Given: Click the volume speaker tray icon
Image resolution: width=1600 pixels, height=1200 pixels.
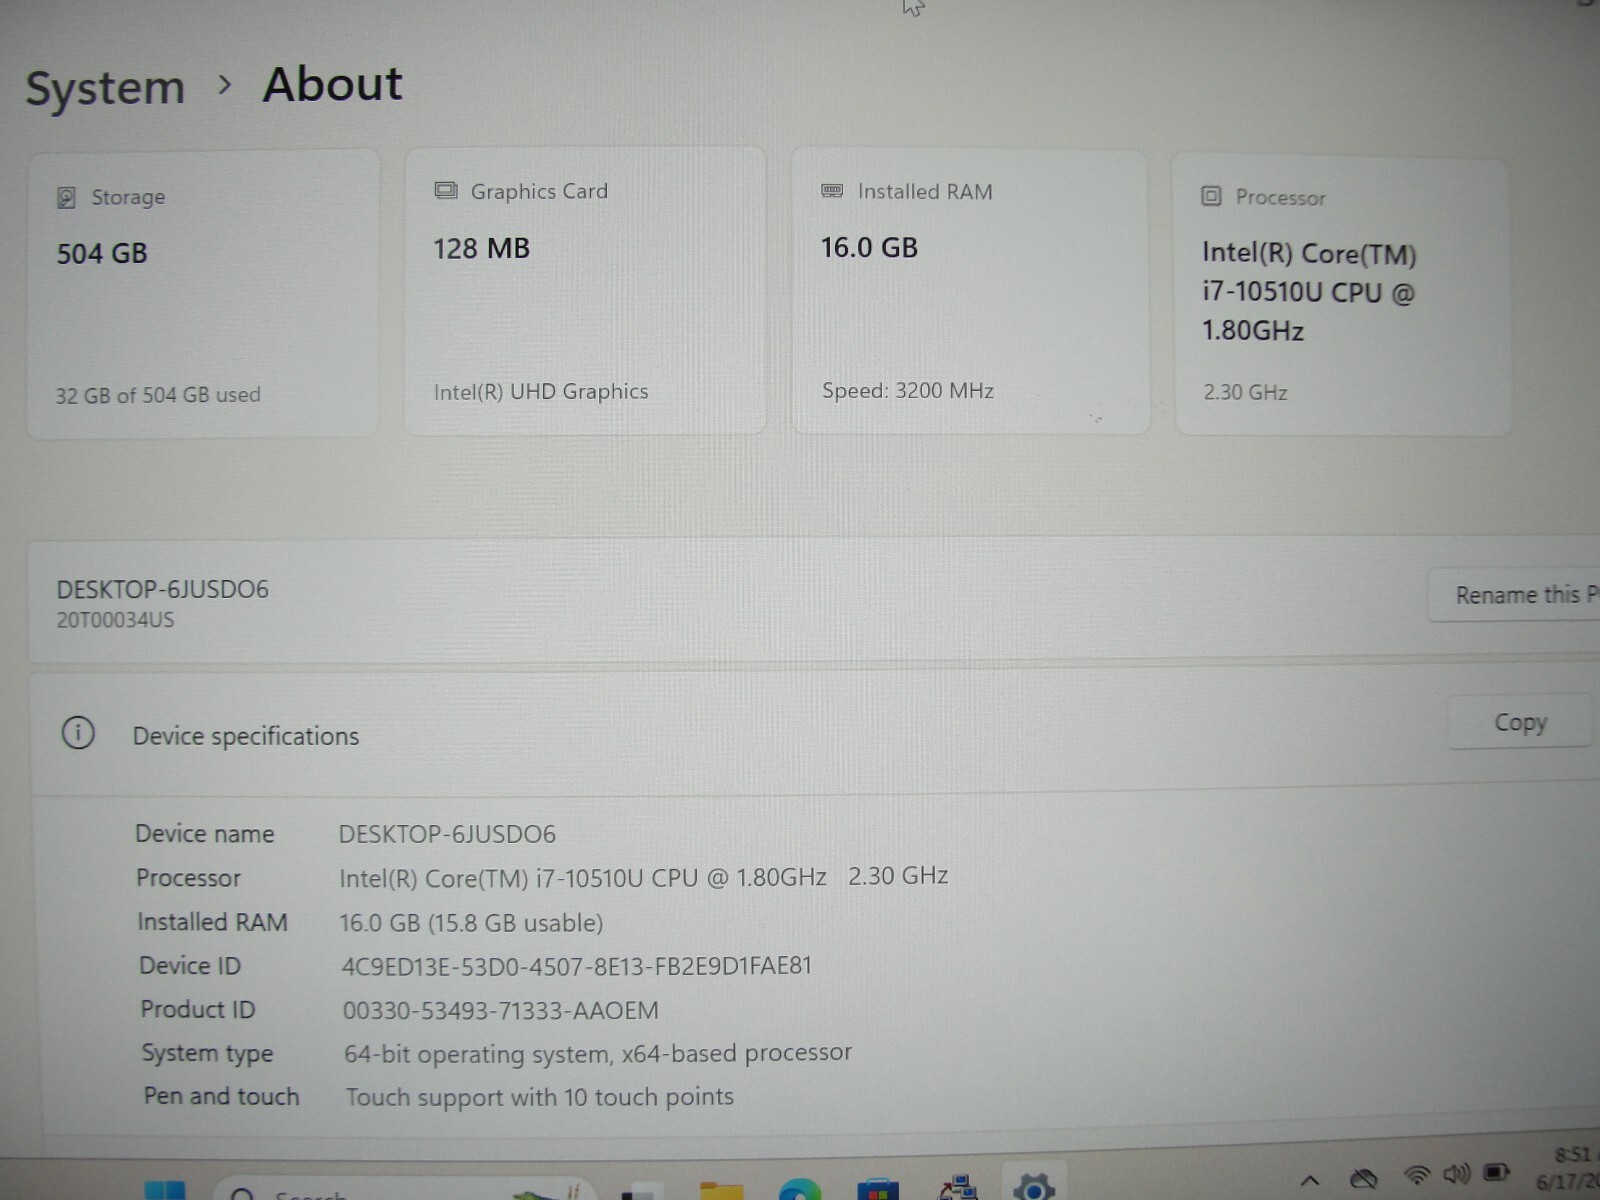Looking at the screenshot, I should 1456,1173.
